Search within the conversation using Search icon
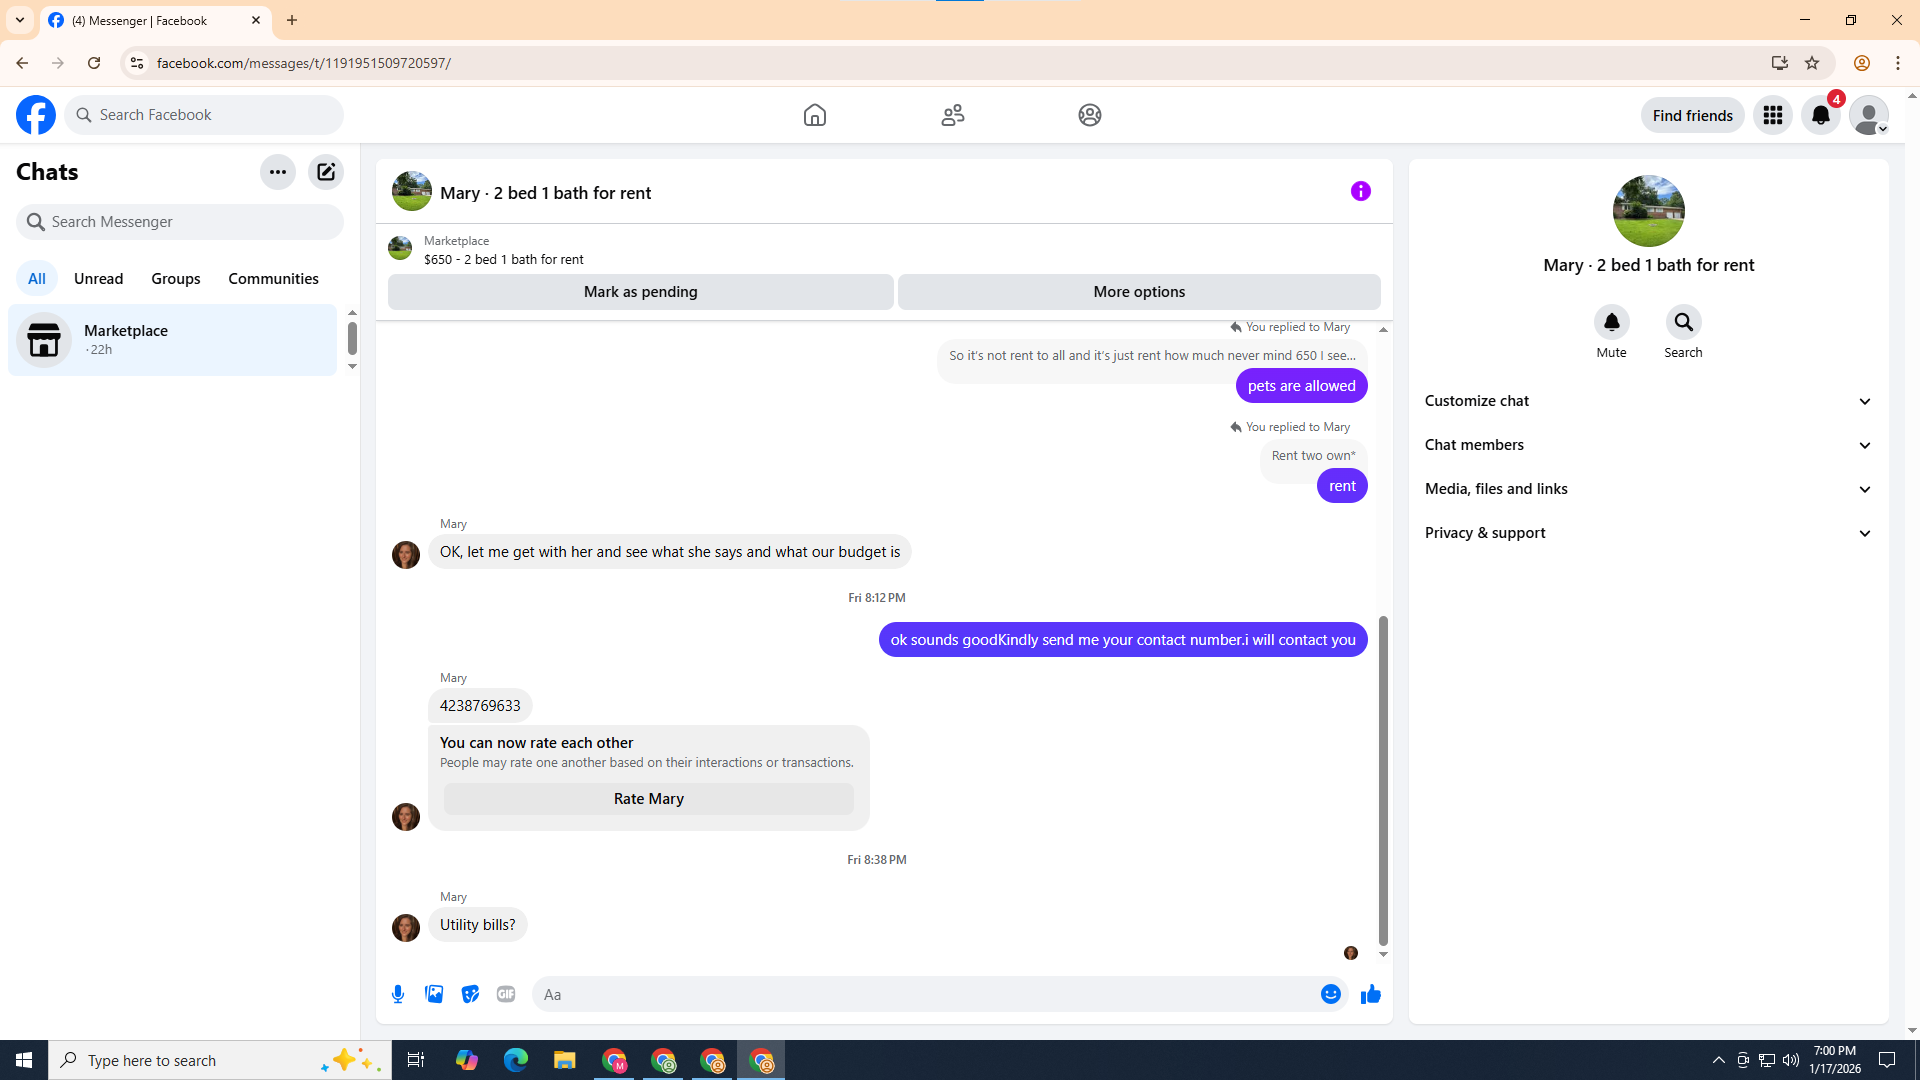The image size is (1920, 1080). 1683,323
